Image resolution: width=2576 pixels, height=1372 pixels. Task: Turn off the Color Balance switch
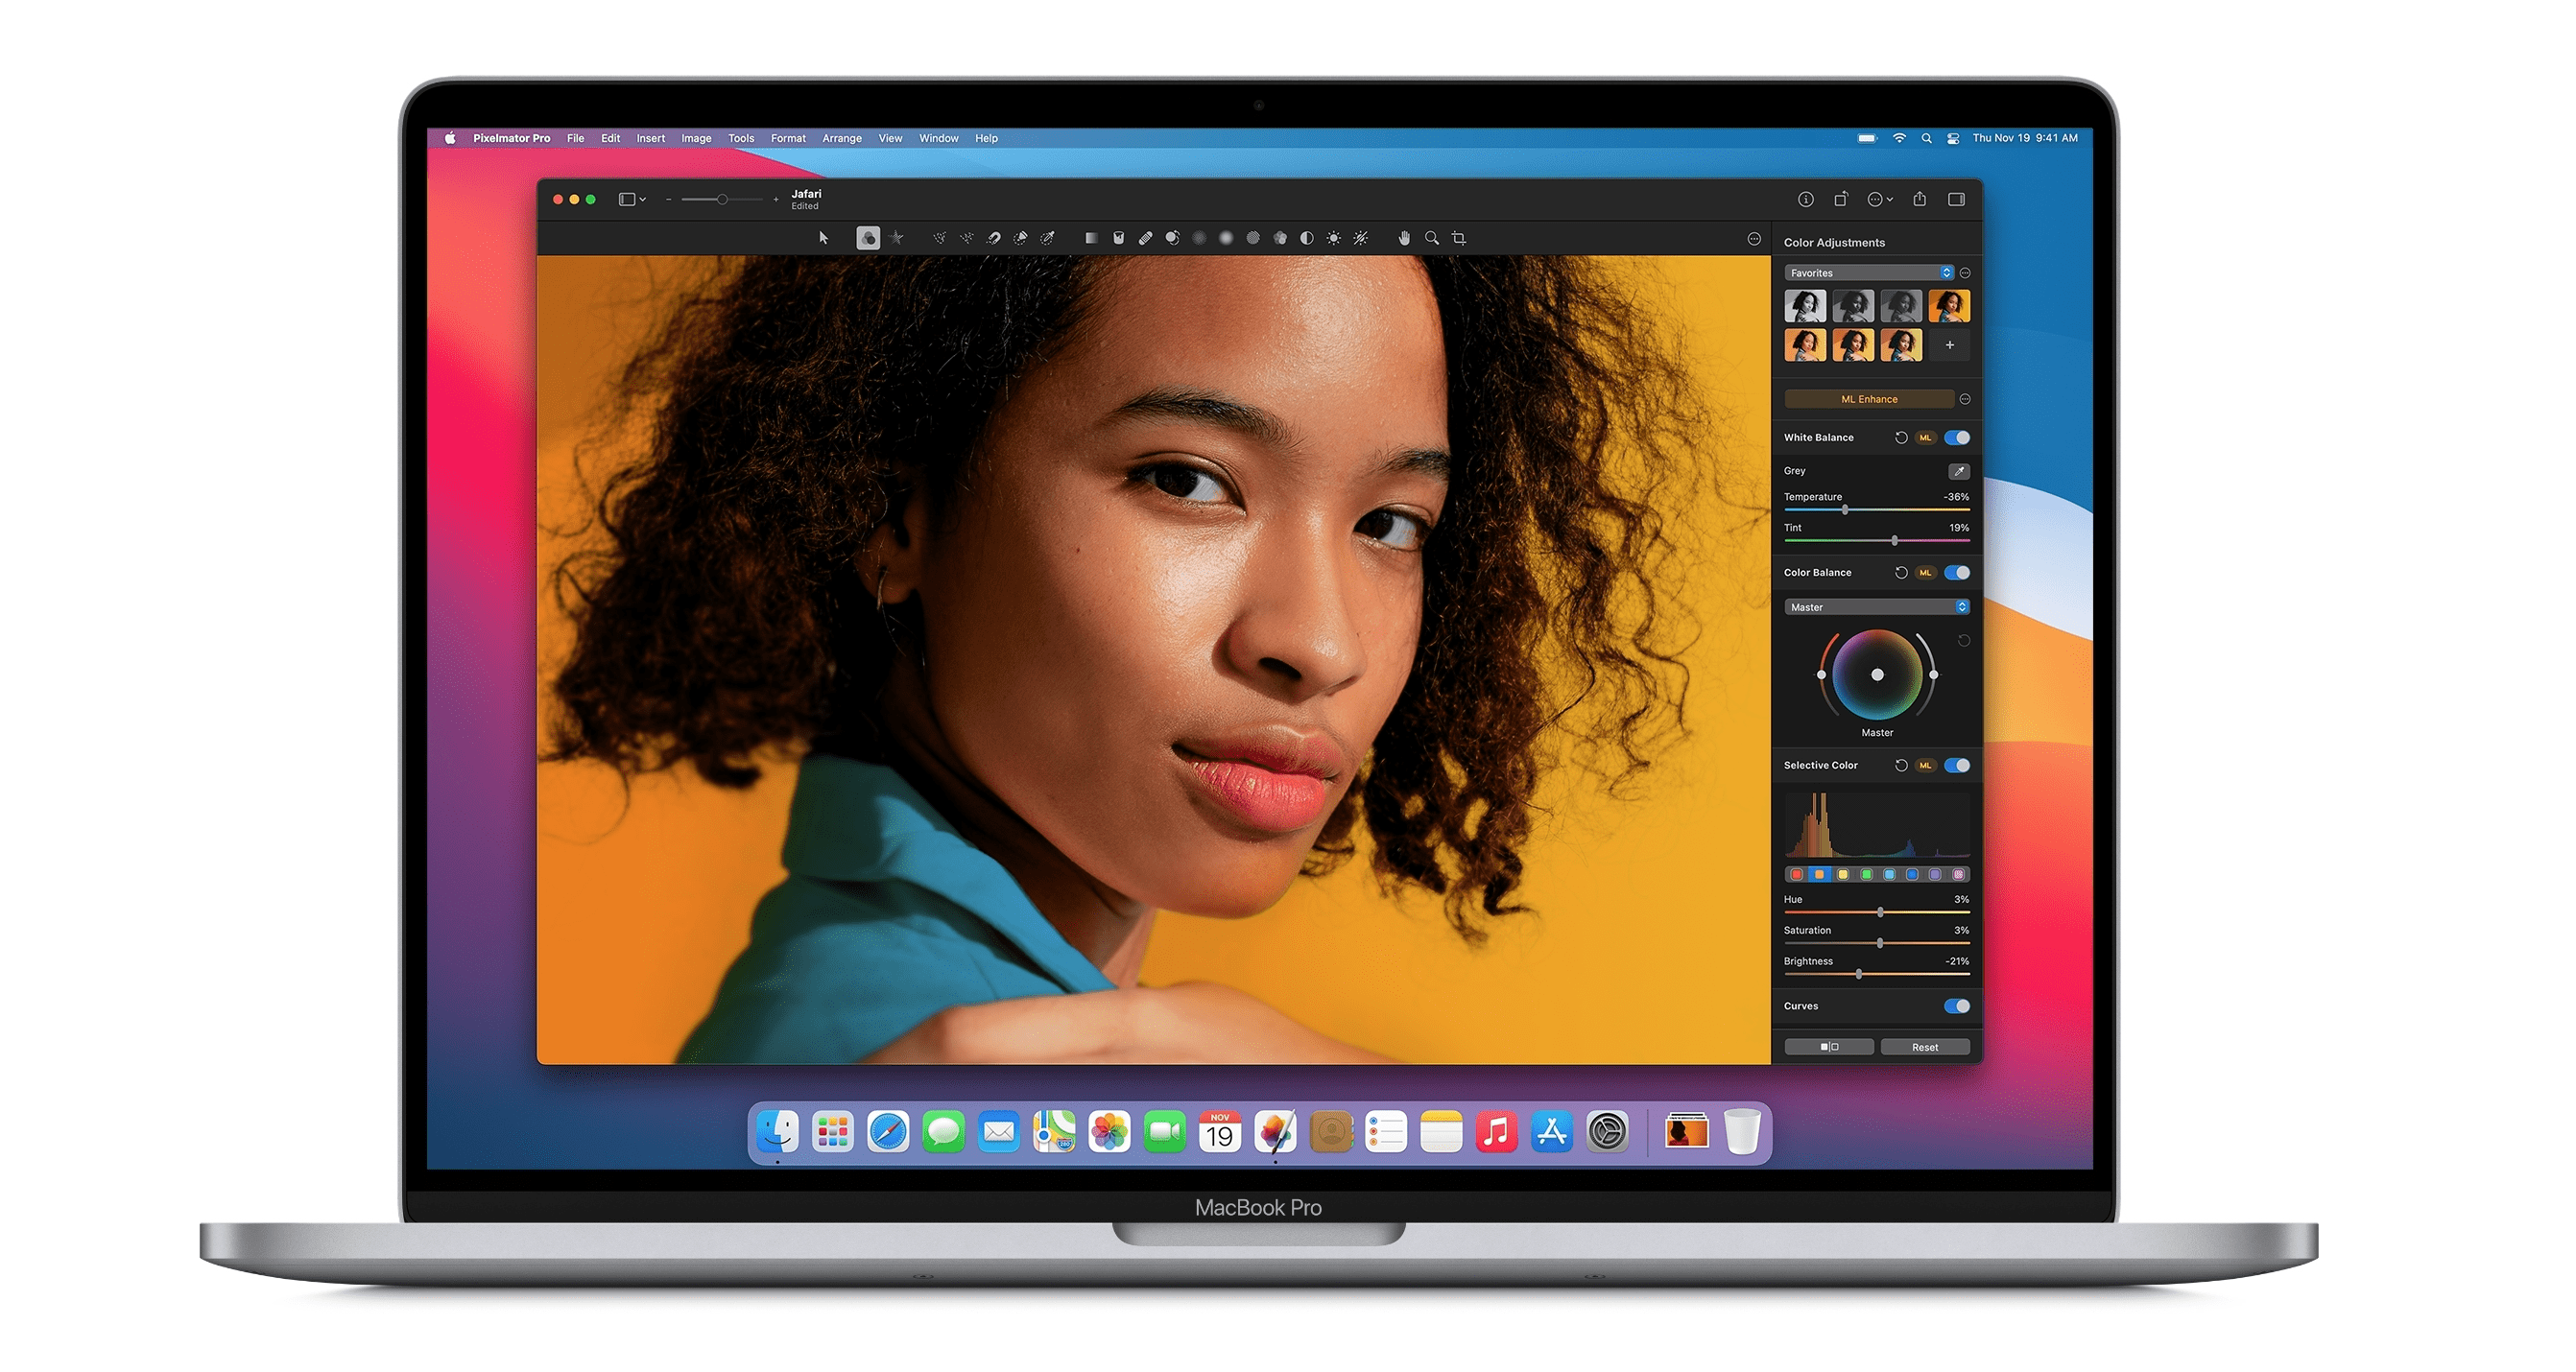(x=1957, y=573)
